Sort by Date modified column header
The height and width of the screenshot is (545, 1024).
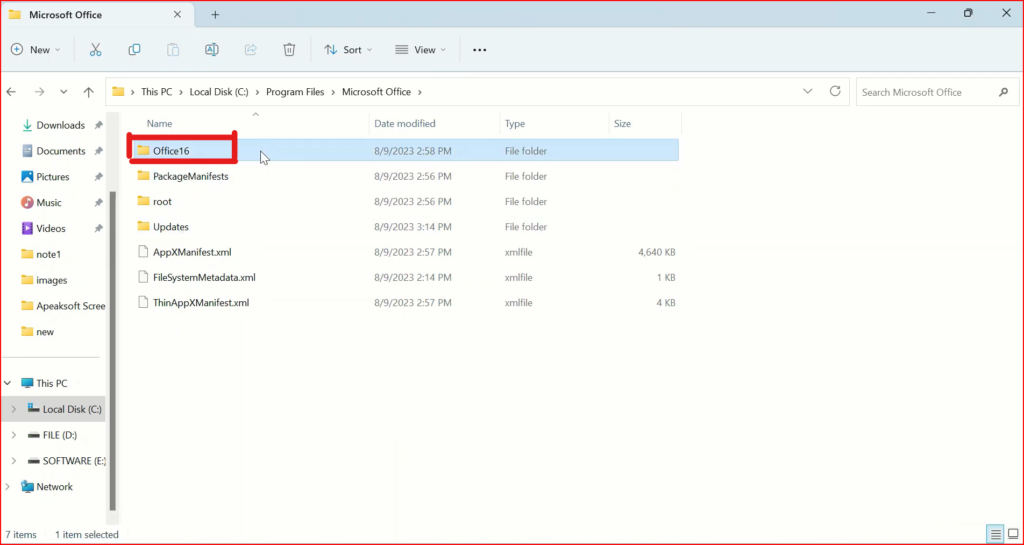pyautogui.click(x=404, y=124)
